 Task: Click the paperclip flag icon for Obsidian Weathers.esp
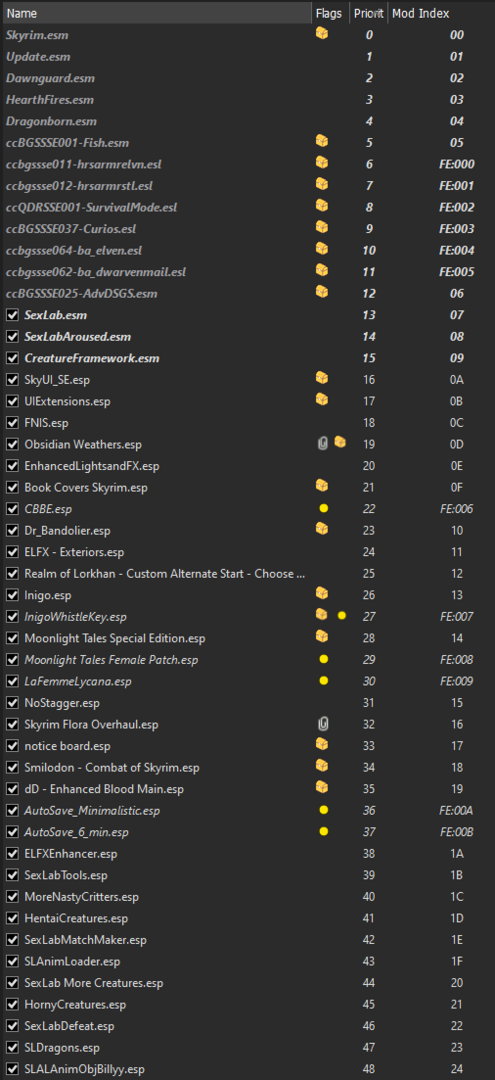click(x=323, y=444)
